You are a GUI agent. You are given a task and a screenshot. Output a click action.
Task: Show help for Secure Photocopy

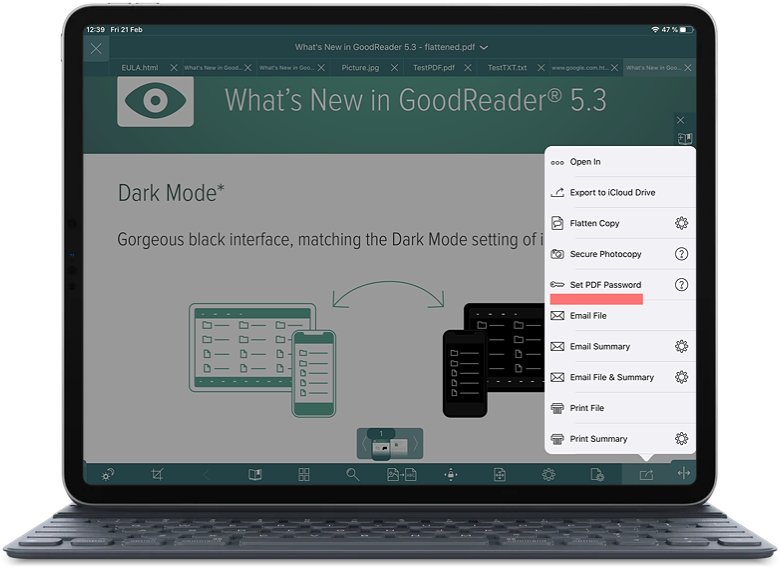(x=682, y=254)
